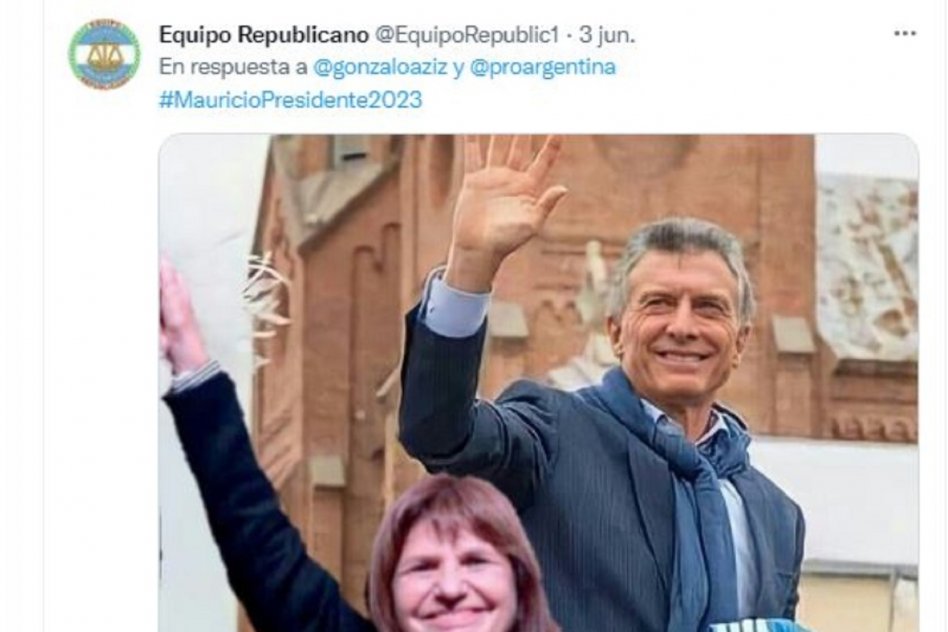Click the Equipo Republicano display name
Image resolution: width=948 pixels, height=632 pixels.
click(x=264, y=35)
